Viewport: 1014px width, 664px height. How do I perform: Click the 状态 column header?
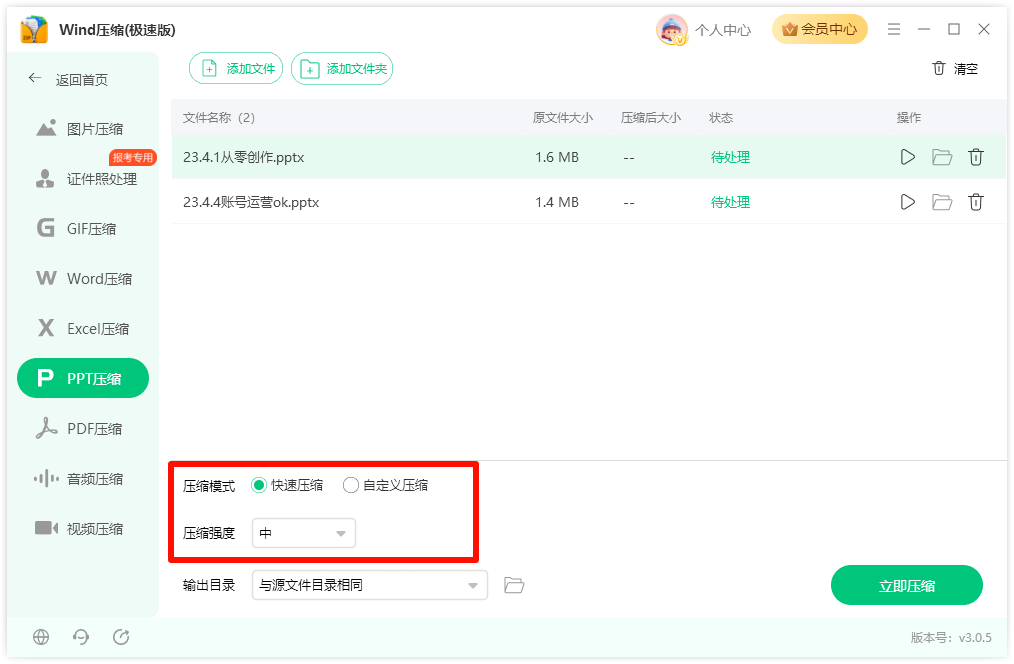pyautogui.click(x=721, y=118)
